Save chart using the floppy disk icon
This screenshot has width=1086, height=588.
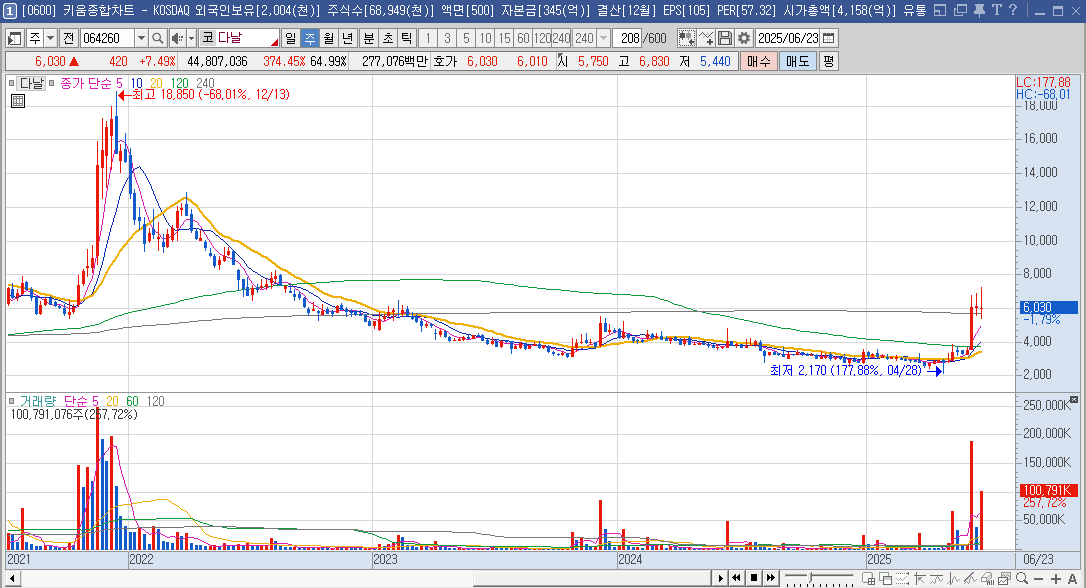pos(724,38)
